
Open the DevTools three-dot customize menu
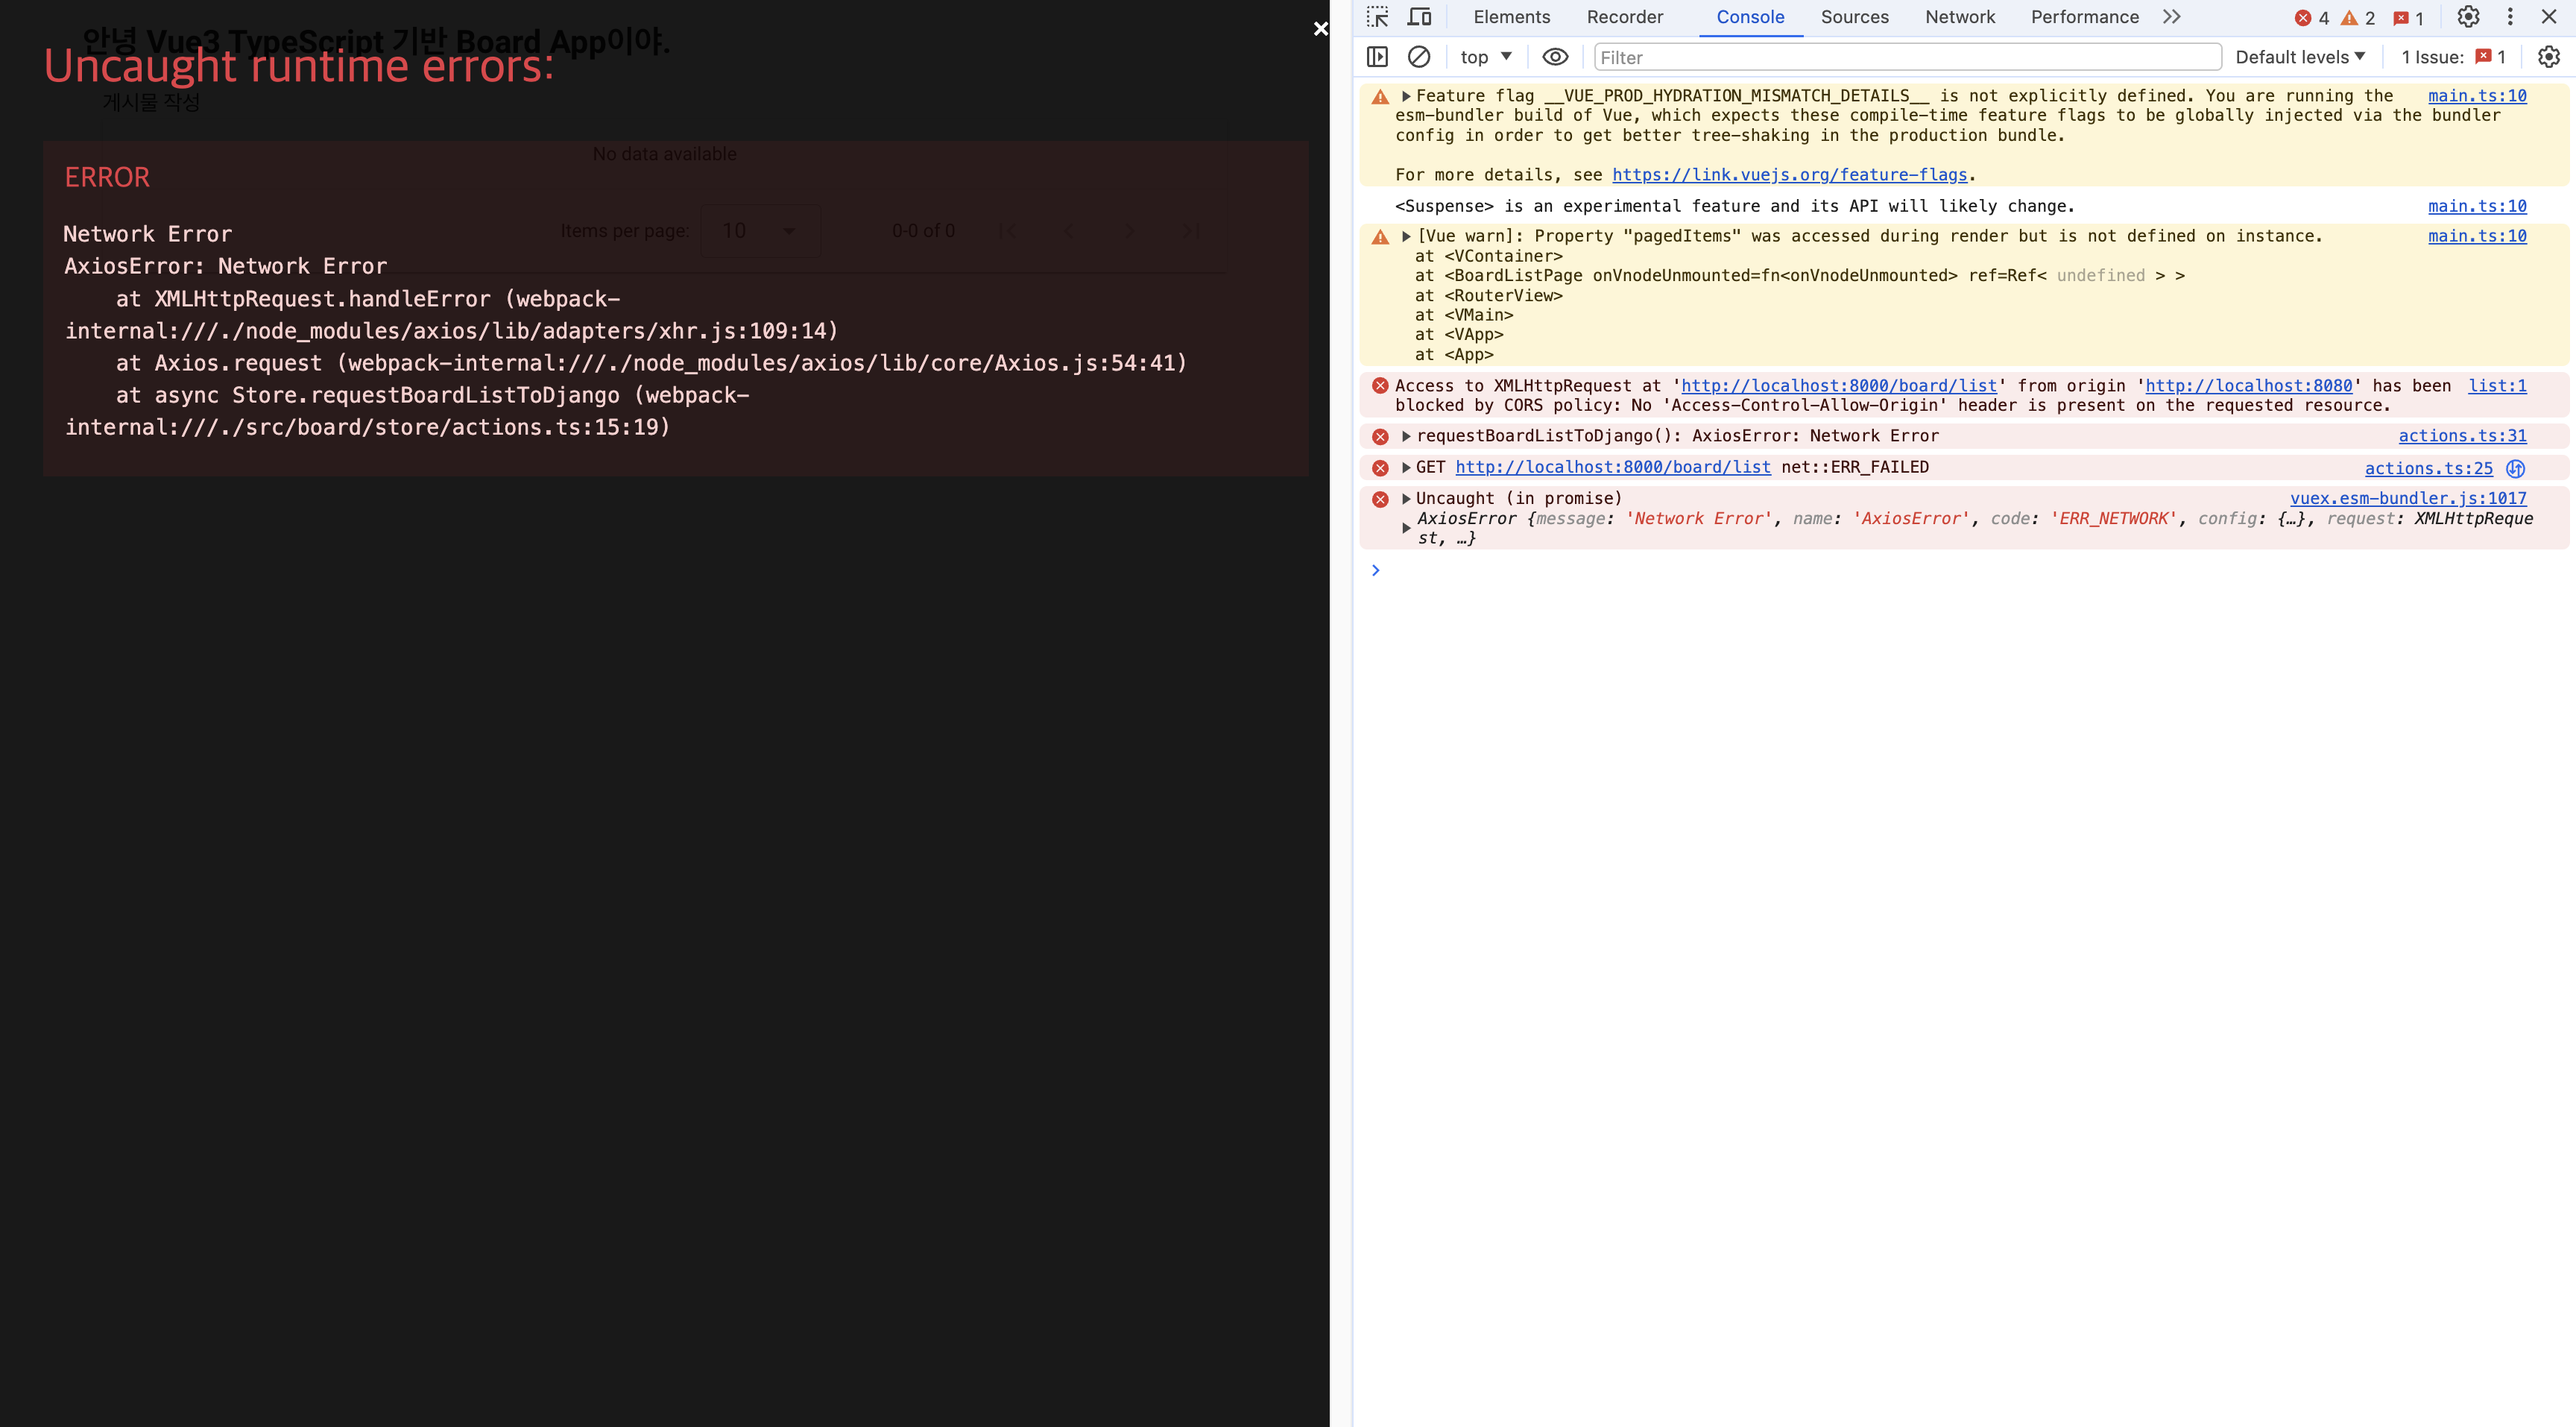[x=2510, y=17]
